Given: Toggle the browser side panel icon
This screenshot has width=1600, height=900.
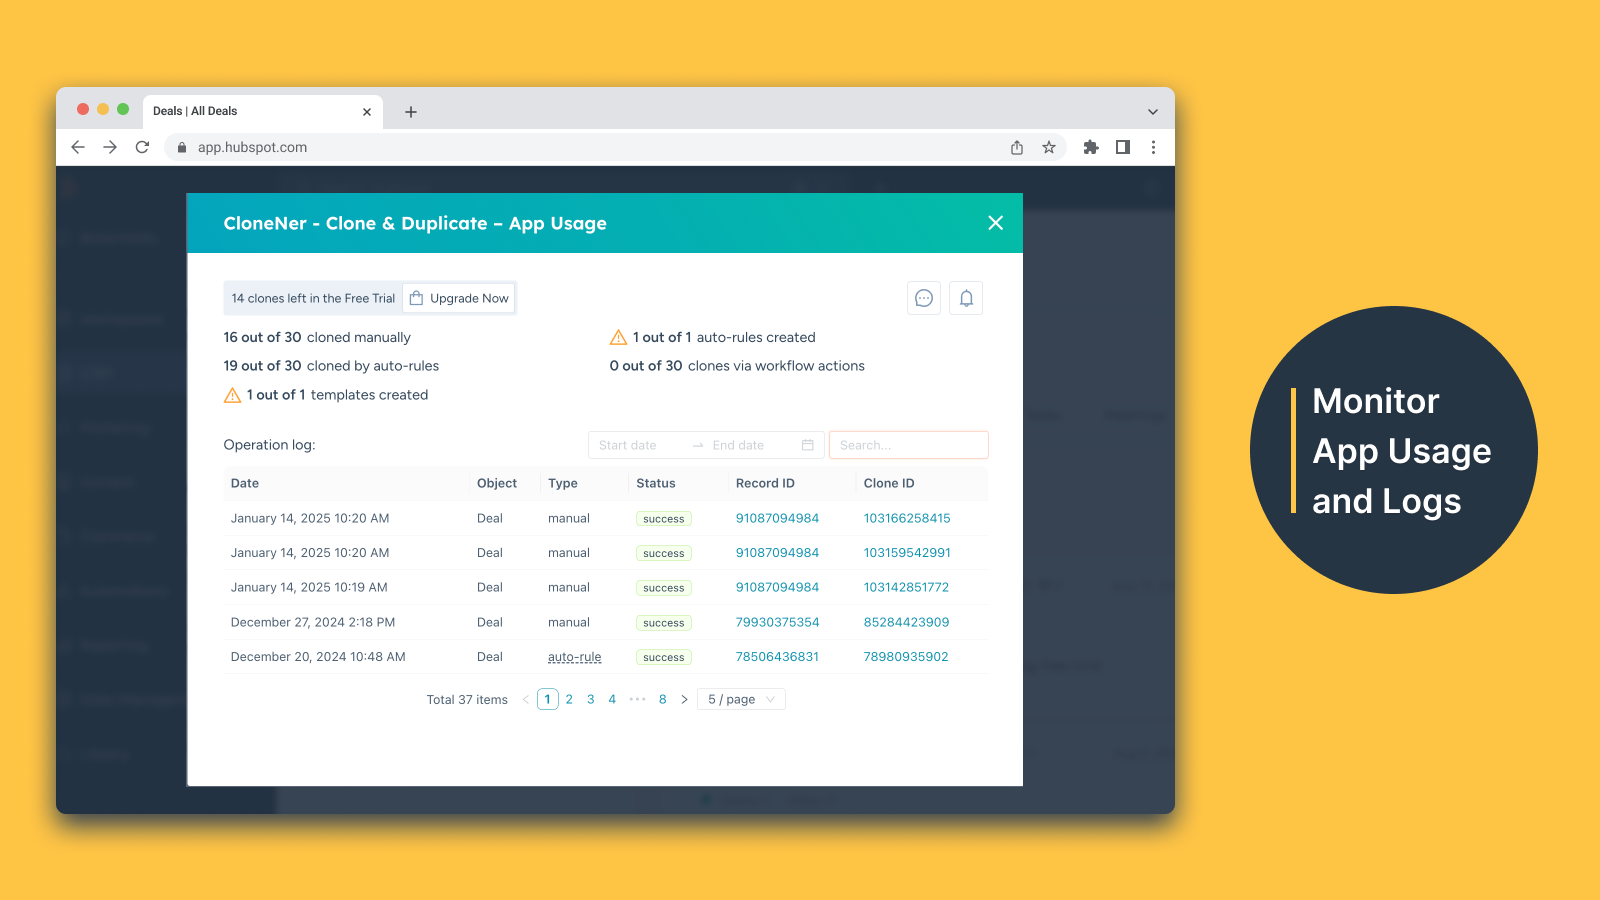Looking at the screenshot, I should 1123,147.
